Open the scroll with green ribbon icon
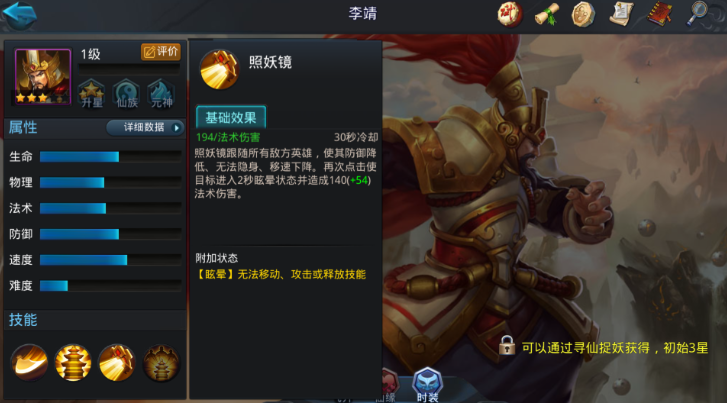This screenshot has height=403, width=727. [547, 14]
